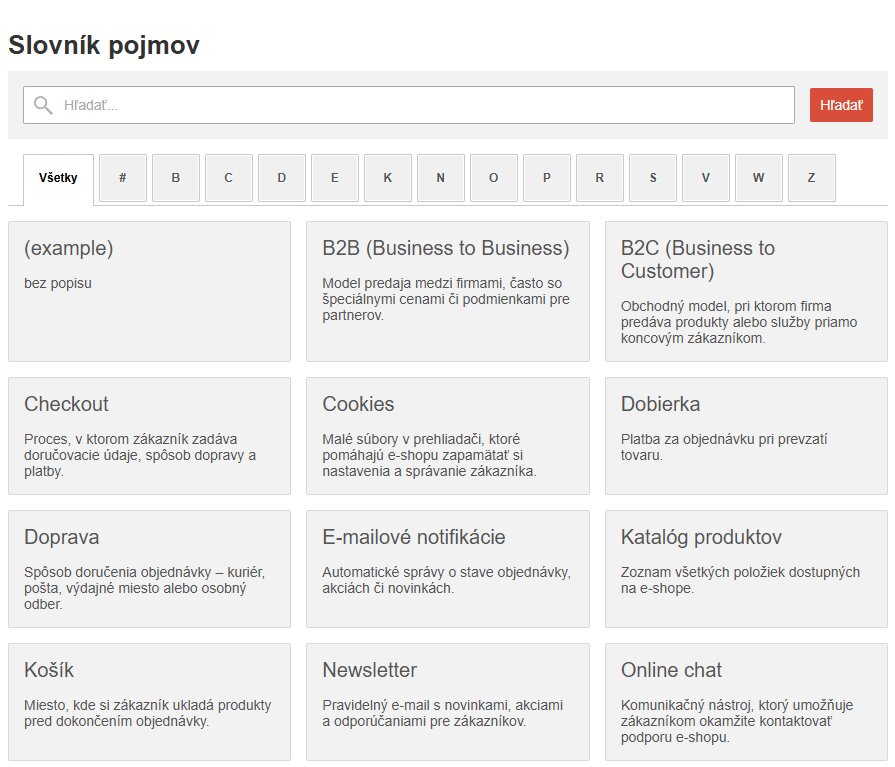Select the letter K tab
895x767 pixels.
tap(388, 178)
